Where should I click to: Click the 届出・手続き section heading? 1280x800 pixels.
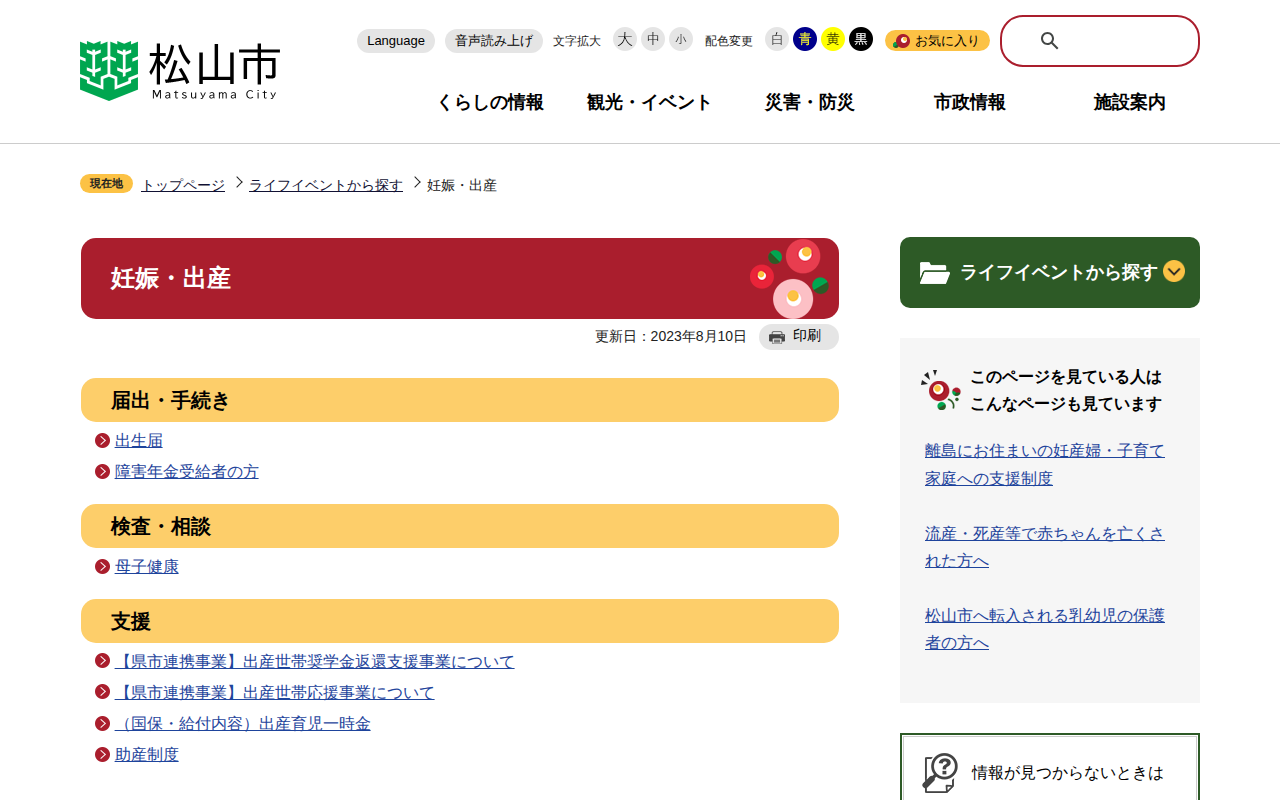pyautogui.click(x=460, y=400)
